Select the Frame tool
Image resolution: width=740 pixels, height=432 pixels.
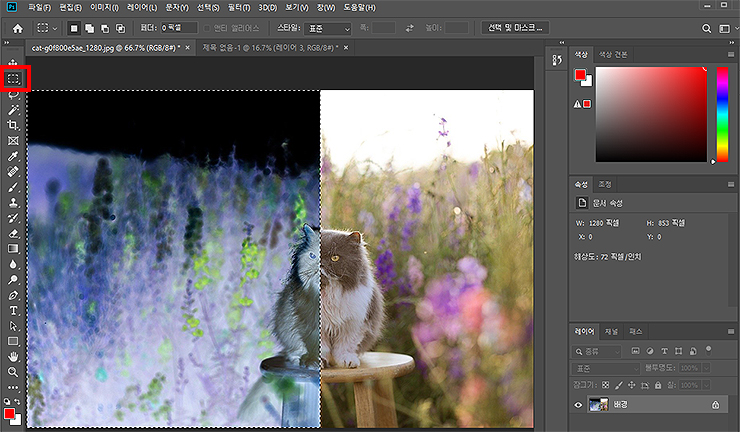(13, 141)
